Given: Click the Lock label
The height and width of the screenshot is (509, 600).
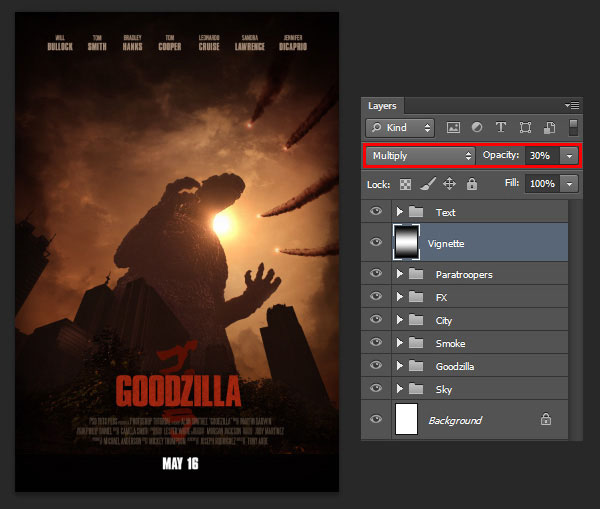Looking at the screenshot, I should [378, 184].
